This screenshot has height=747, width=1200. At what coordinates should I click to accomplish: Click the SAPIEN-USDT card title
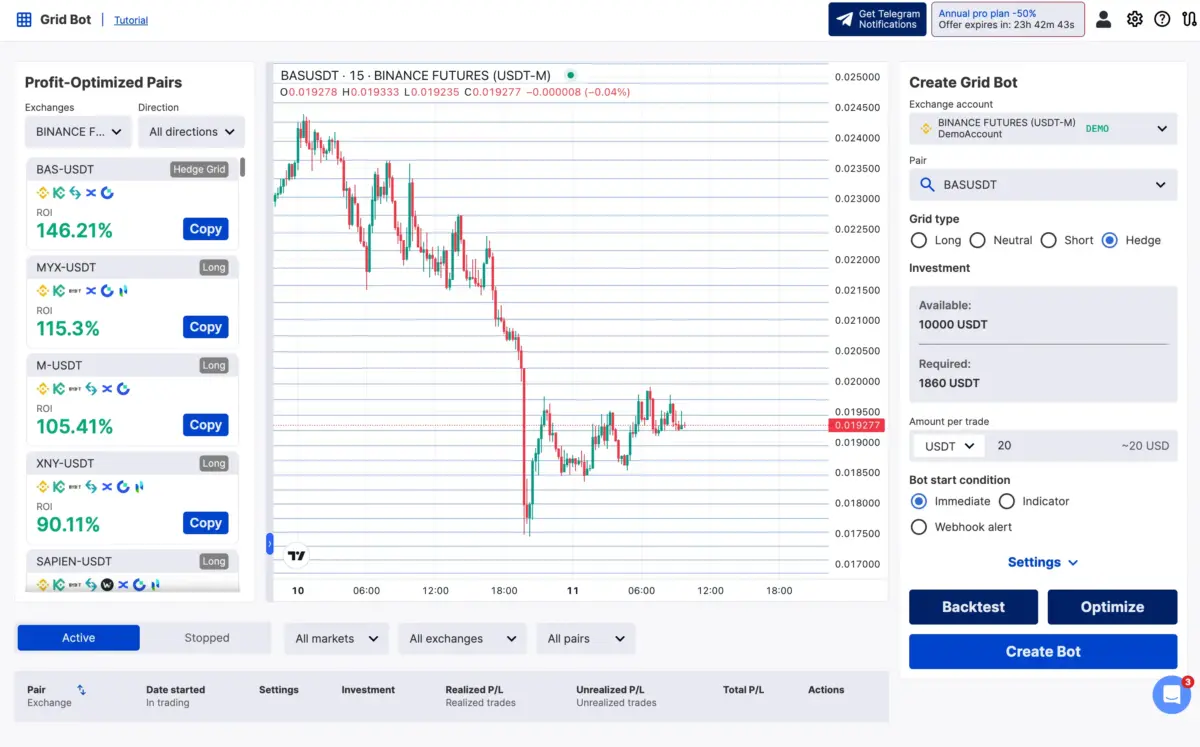[x=74, y=562]
